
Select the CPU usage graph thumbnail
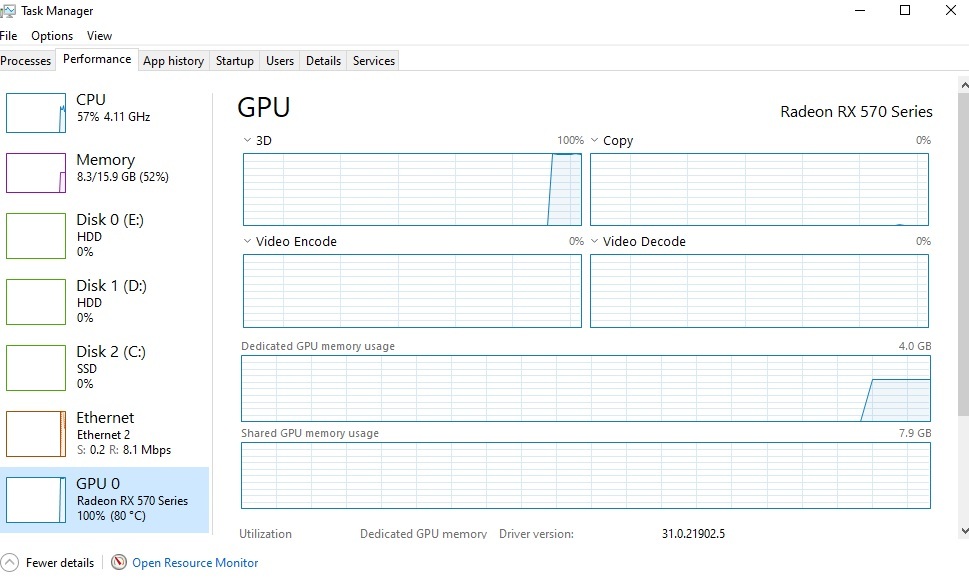click(36, 113)
